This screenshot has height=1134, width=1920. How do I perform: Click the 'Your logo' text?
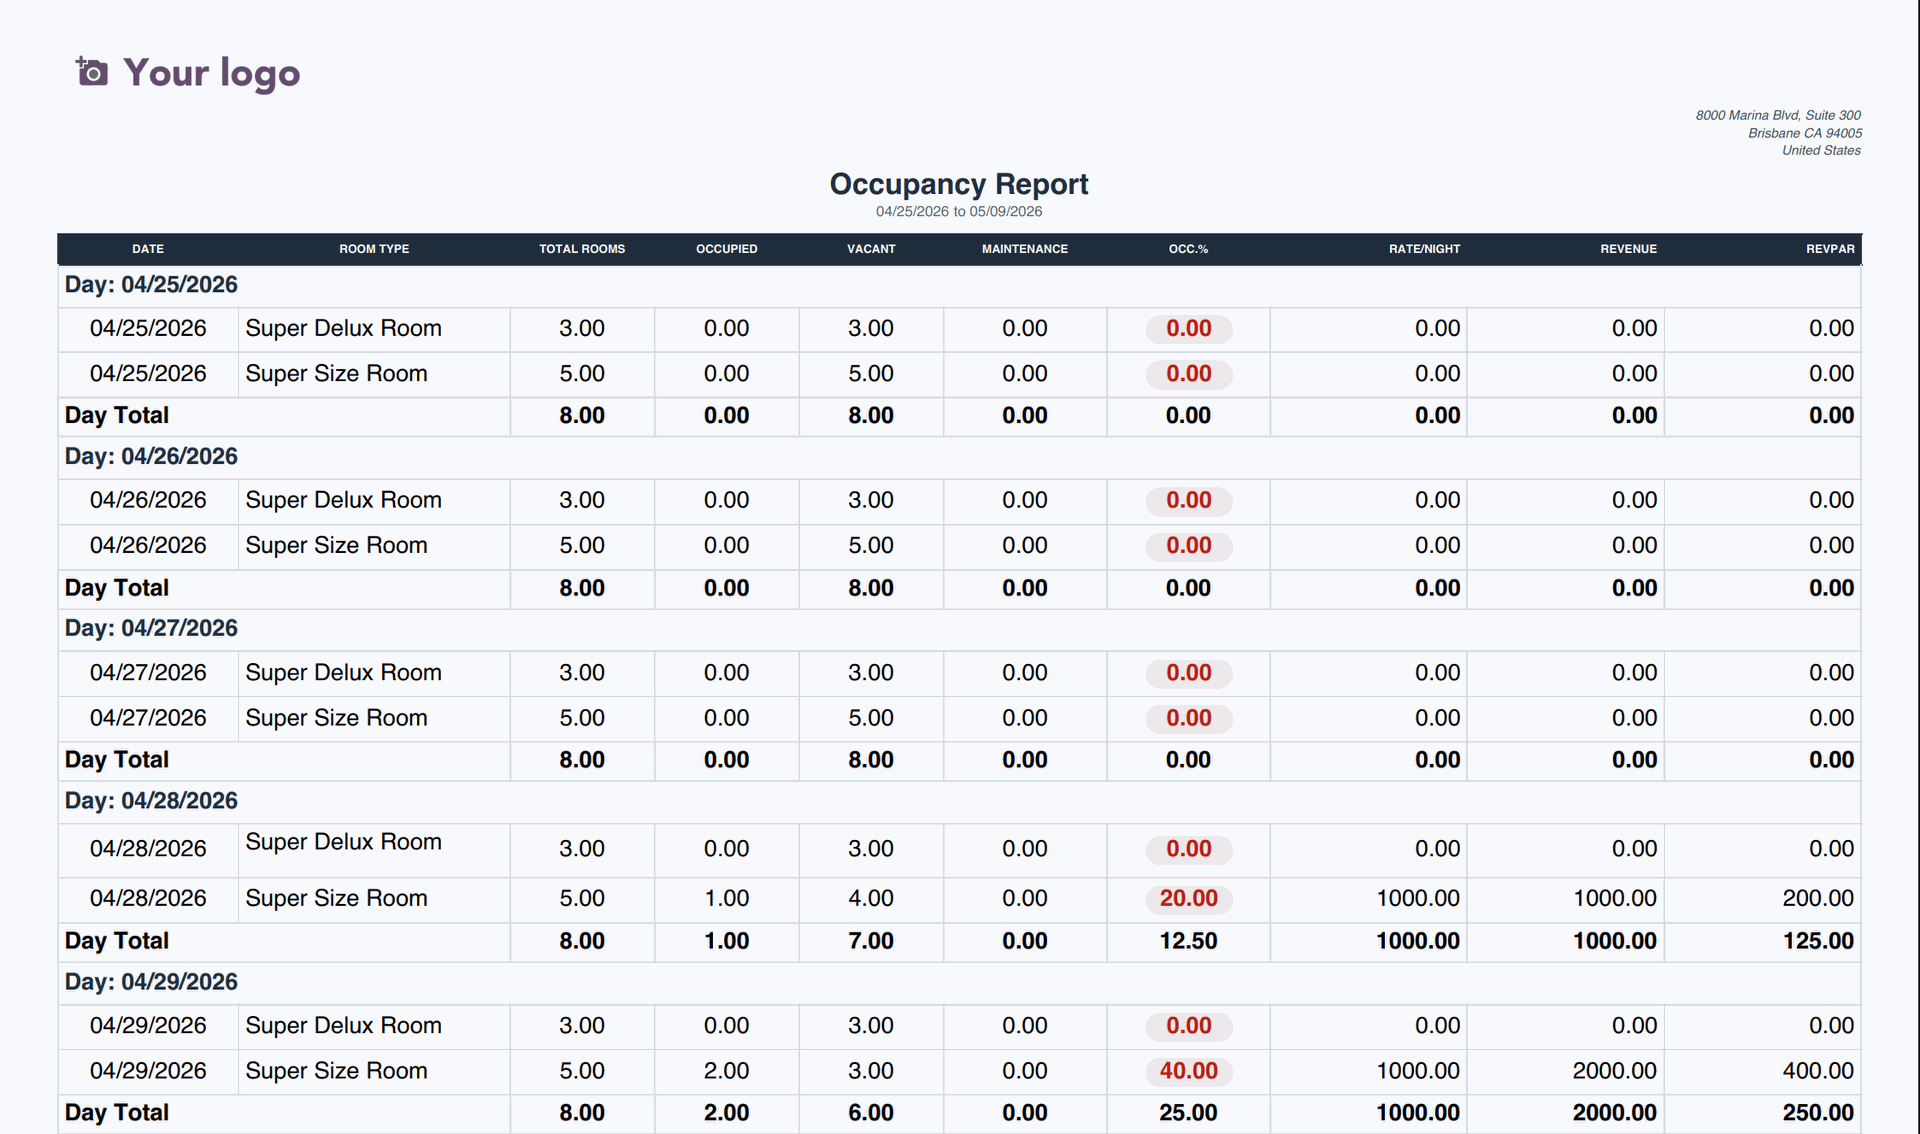pos(212,73)
